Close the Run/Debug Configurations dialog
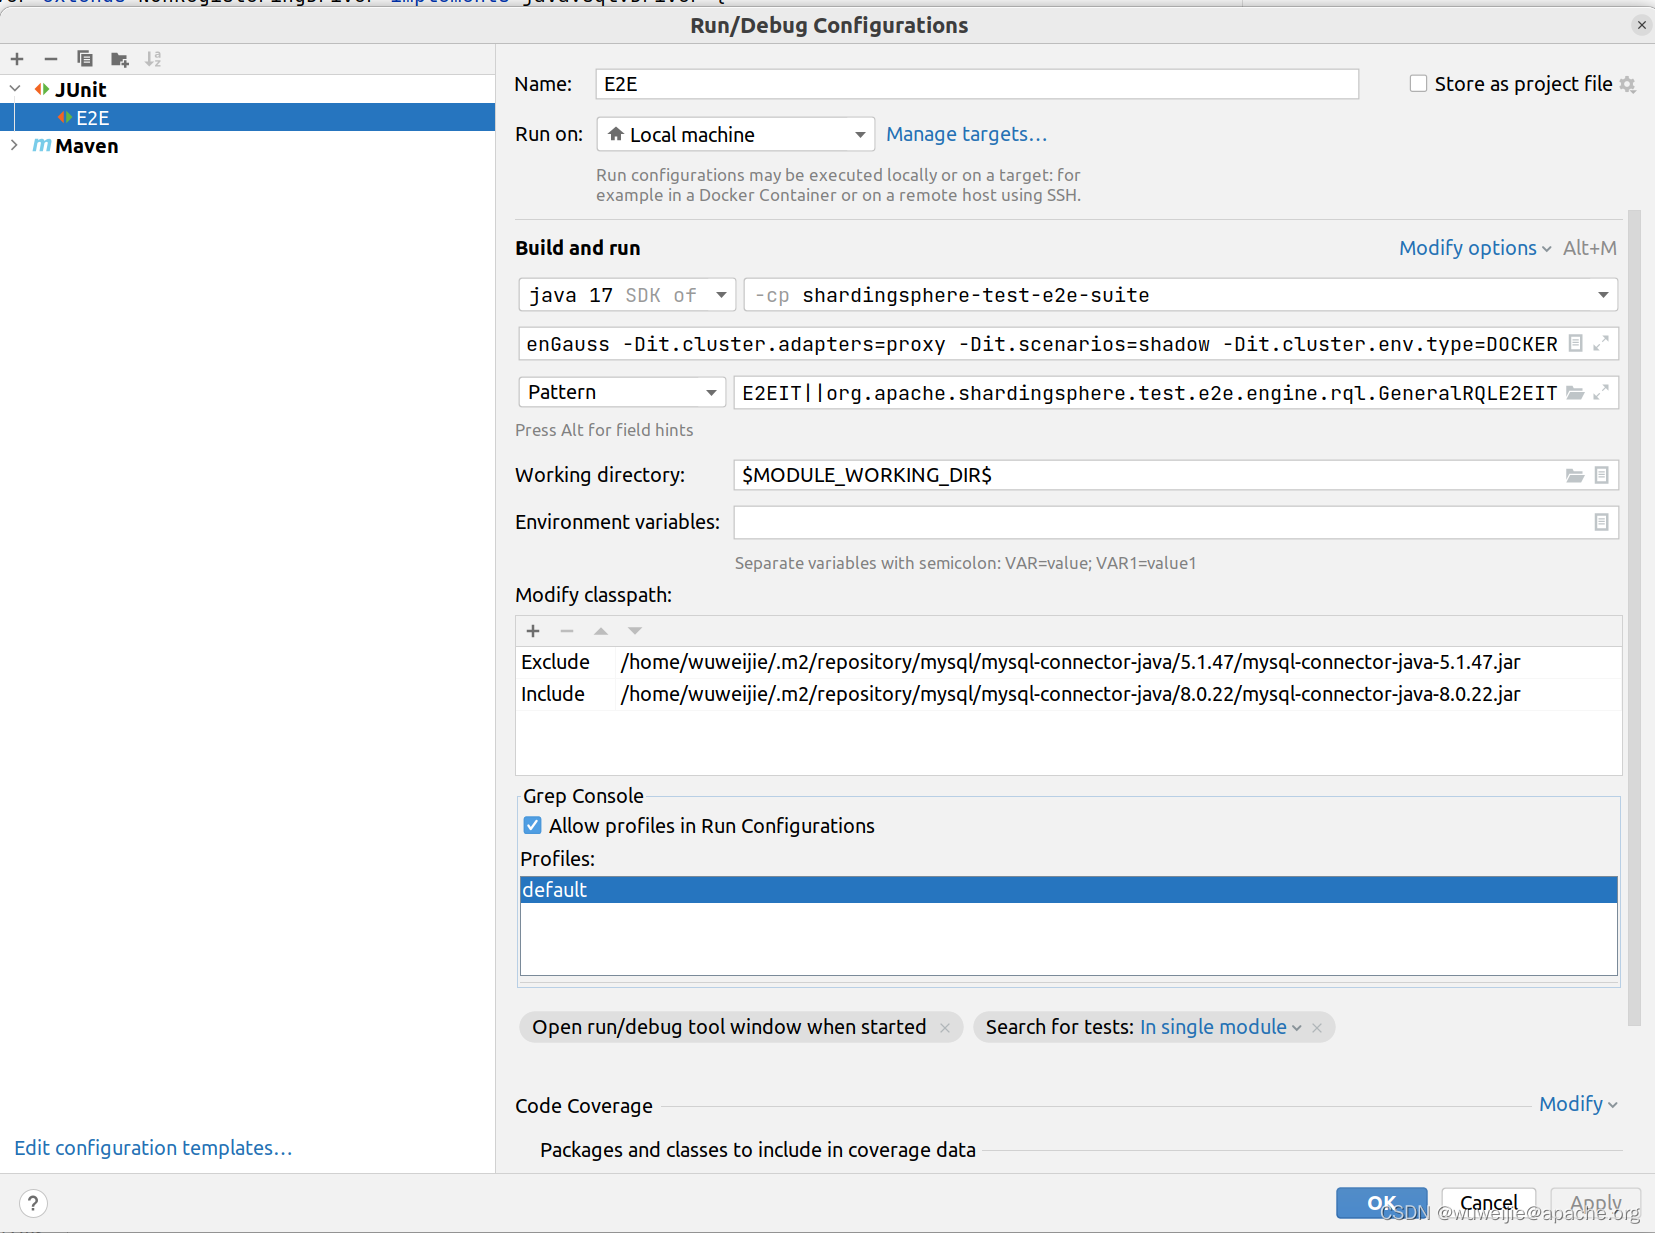 pyautogui.click(x=1641, y=25)
